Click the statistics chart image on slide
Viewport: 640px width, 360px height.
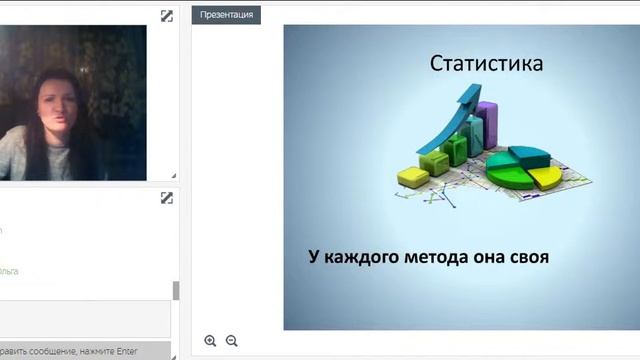[493, 146]
